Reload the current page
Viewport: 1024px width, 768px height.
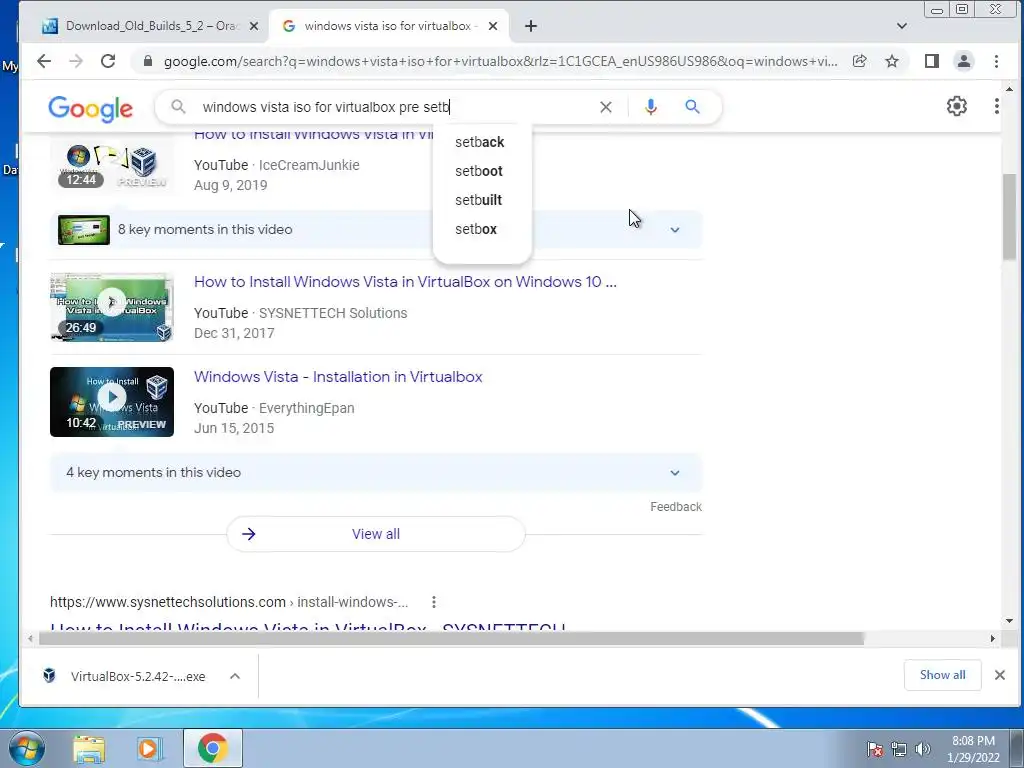point(108,61)
